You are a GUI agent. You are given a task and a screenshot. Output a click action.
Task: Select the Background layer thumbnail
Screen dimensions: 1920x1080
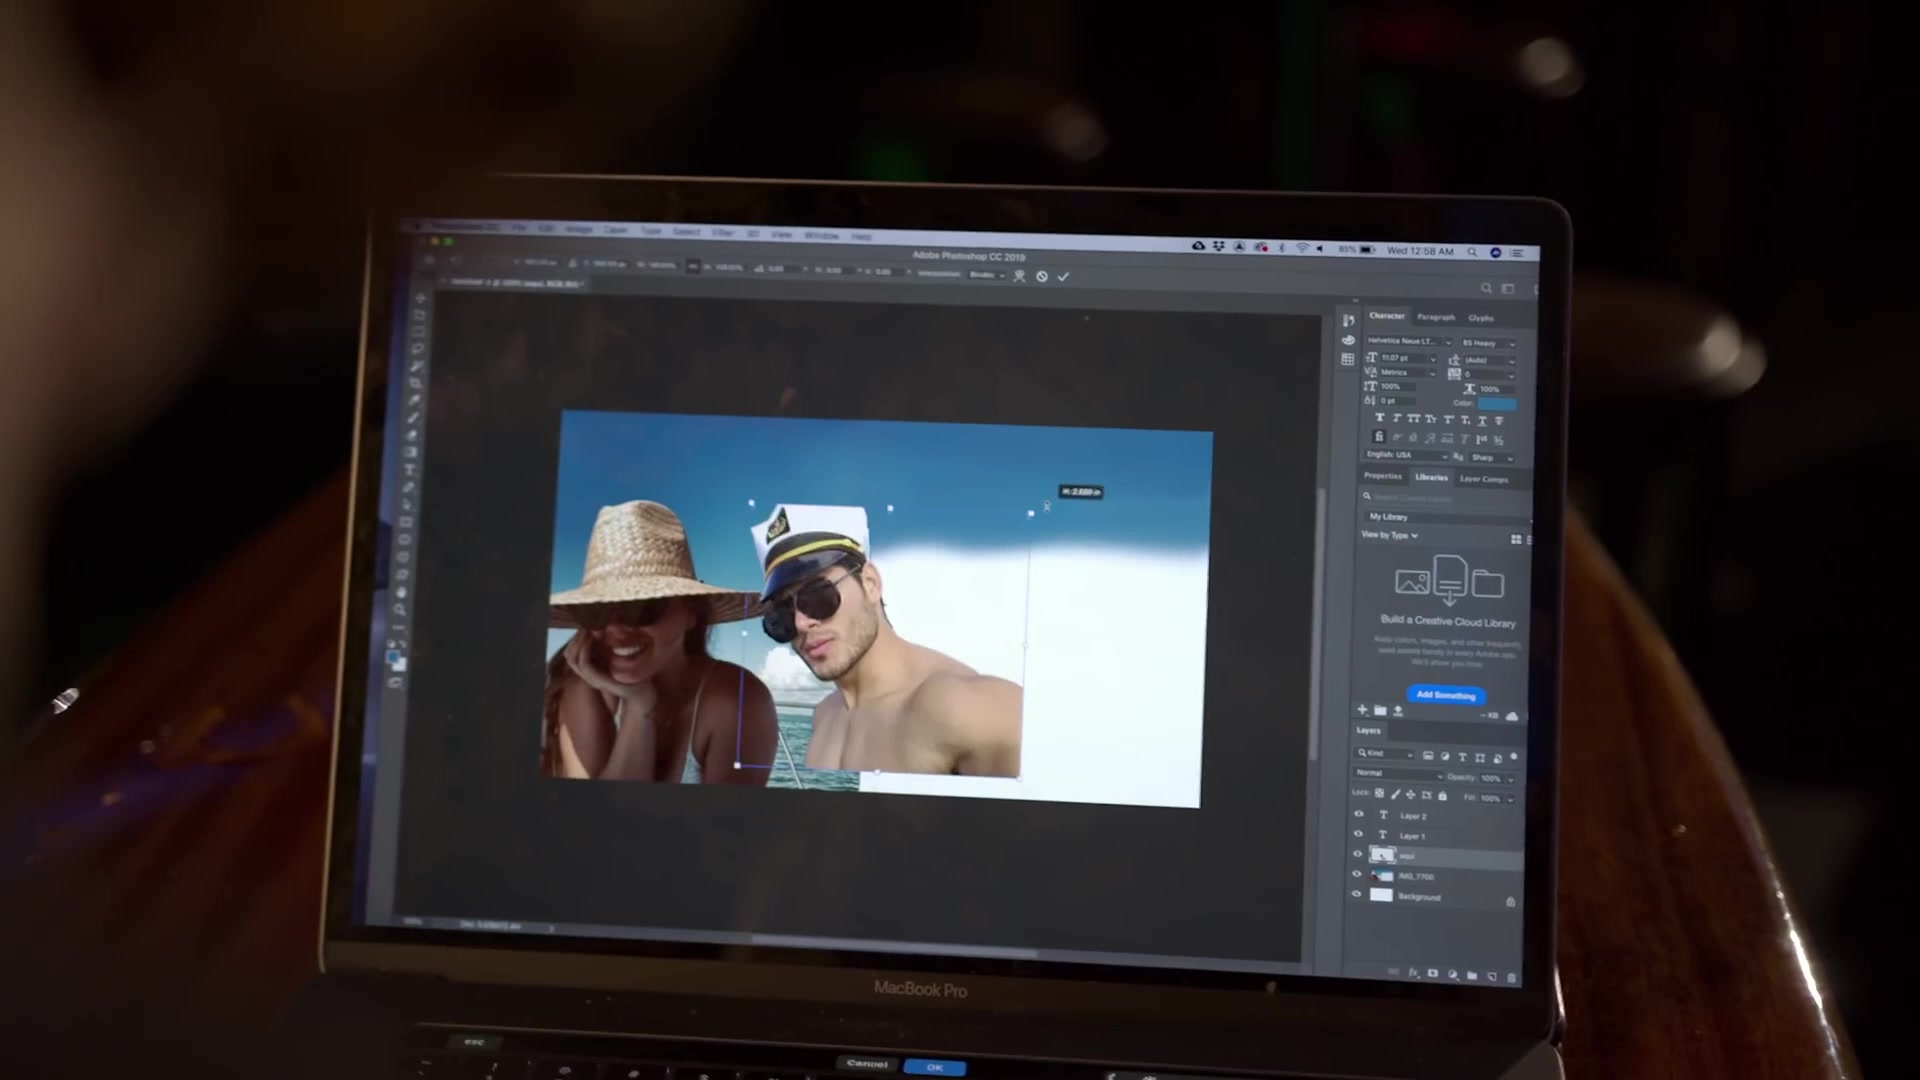[x=1381, y=895]
